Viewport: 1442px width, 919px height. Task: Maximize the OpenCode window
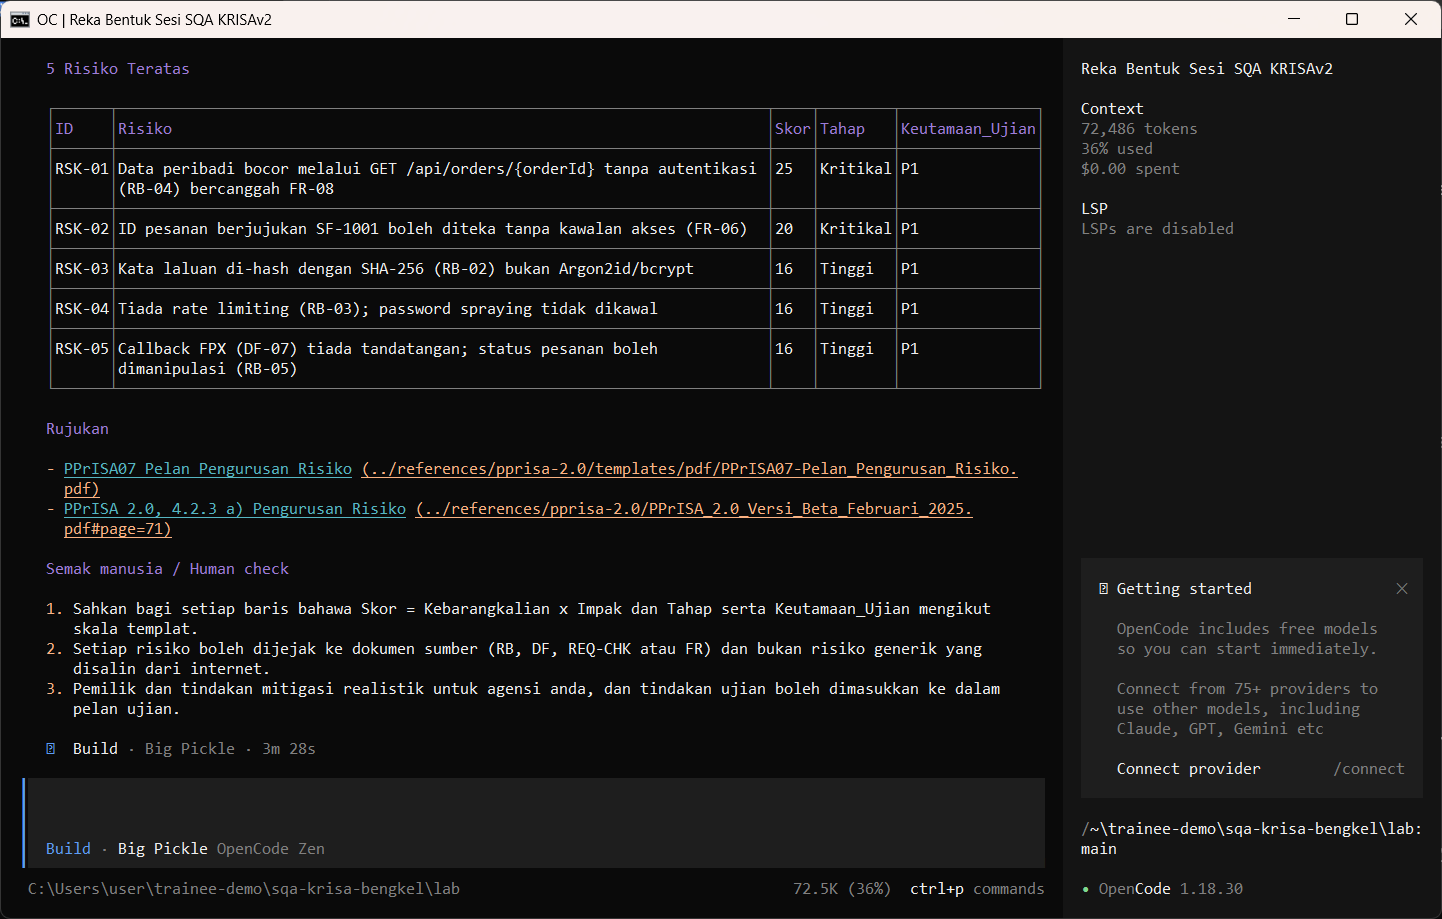(x=1352, y=19)
